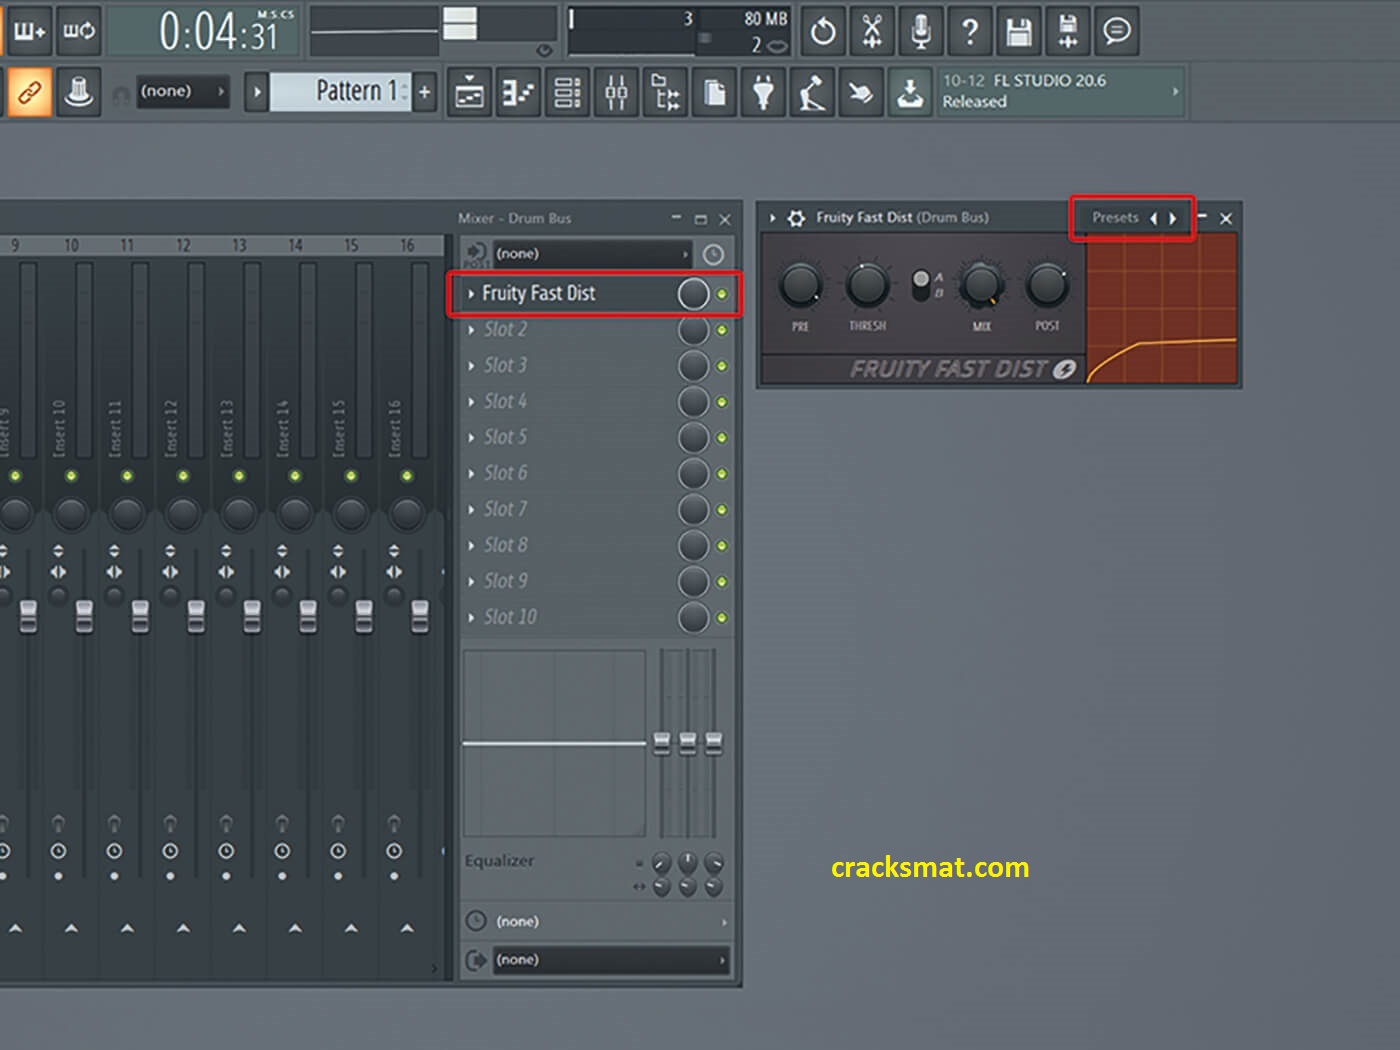Open the news speech bubble icon

1116,32
